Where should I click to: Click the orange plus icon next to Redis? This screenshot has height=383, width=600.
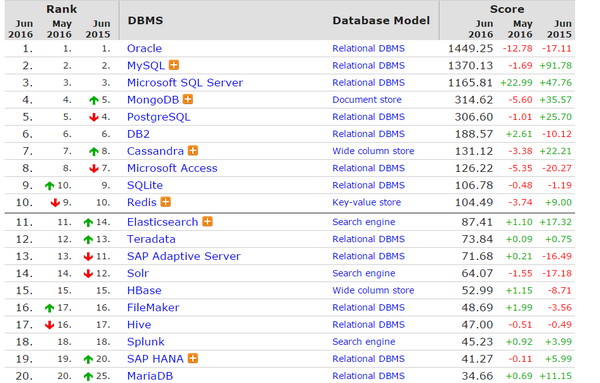click(x=166, y=202)
